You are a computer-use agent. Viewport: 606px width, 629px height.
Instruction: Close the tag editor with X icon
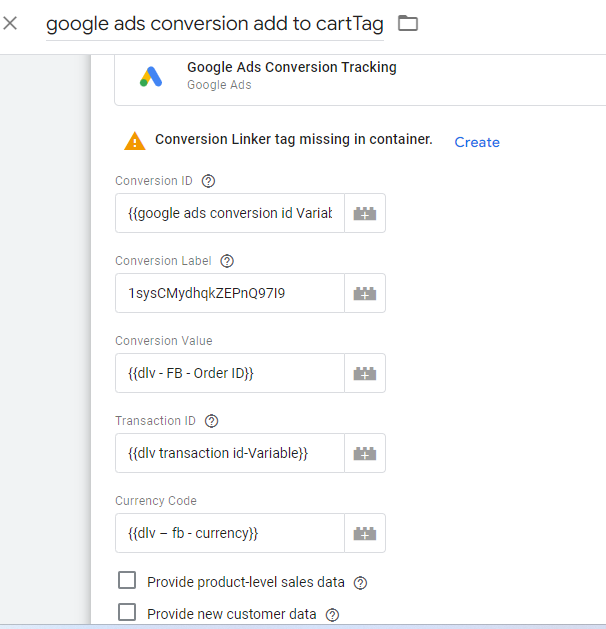[11, 23]
